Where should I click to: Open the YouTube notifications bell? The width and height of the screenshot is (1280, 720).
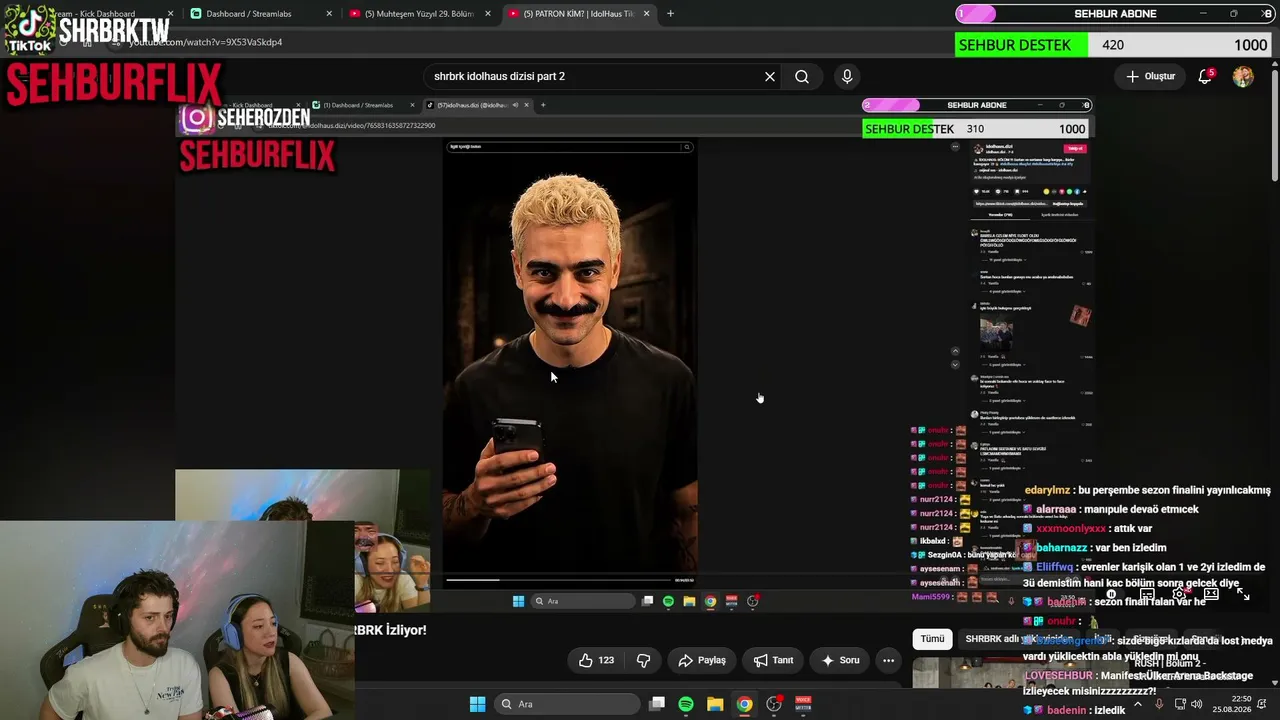pos(1205,76)
